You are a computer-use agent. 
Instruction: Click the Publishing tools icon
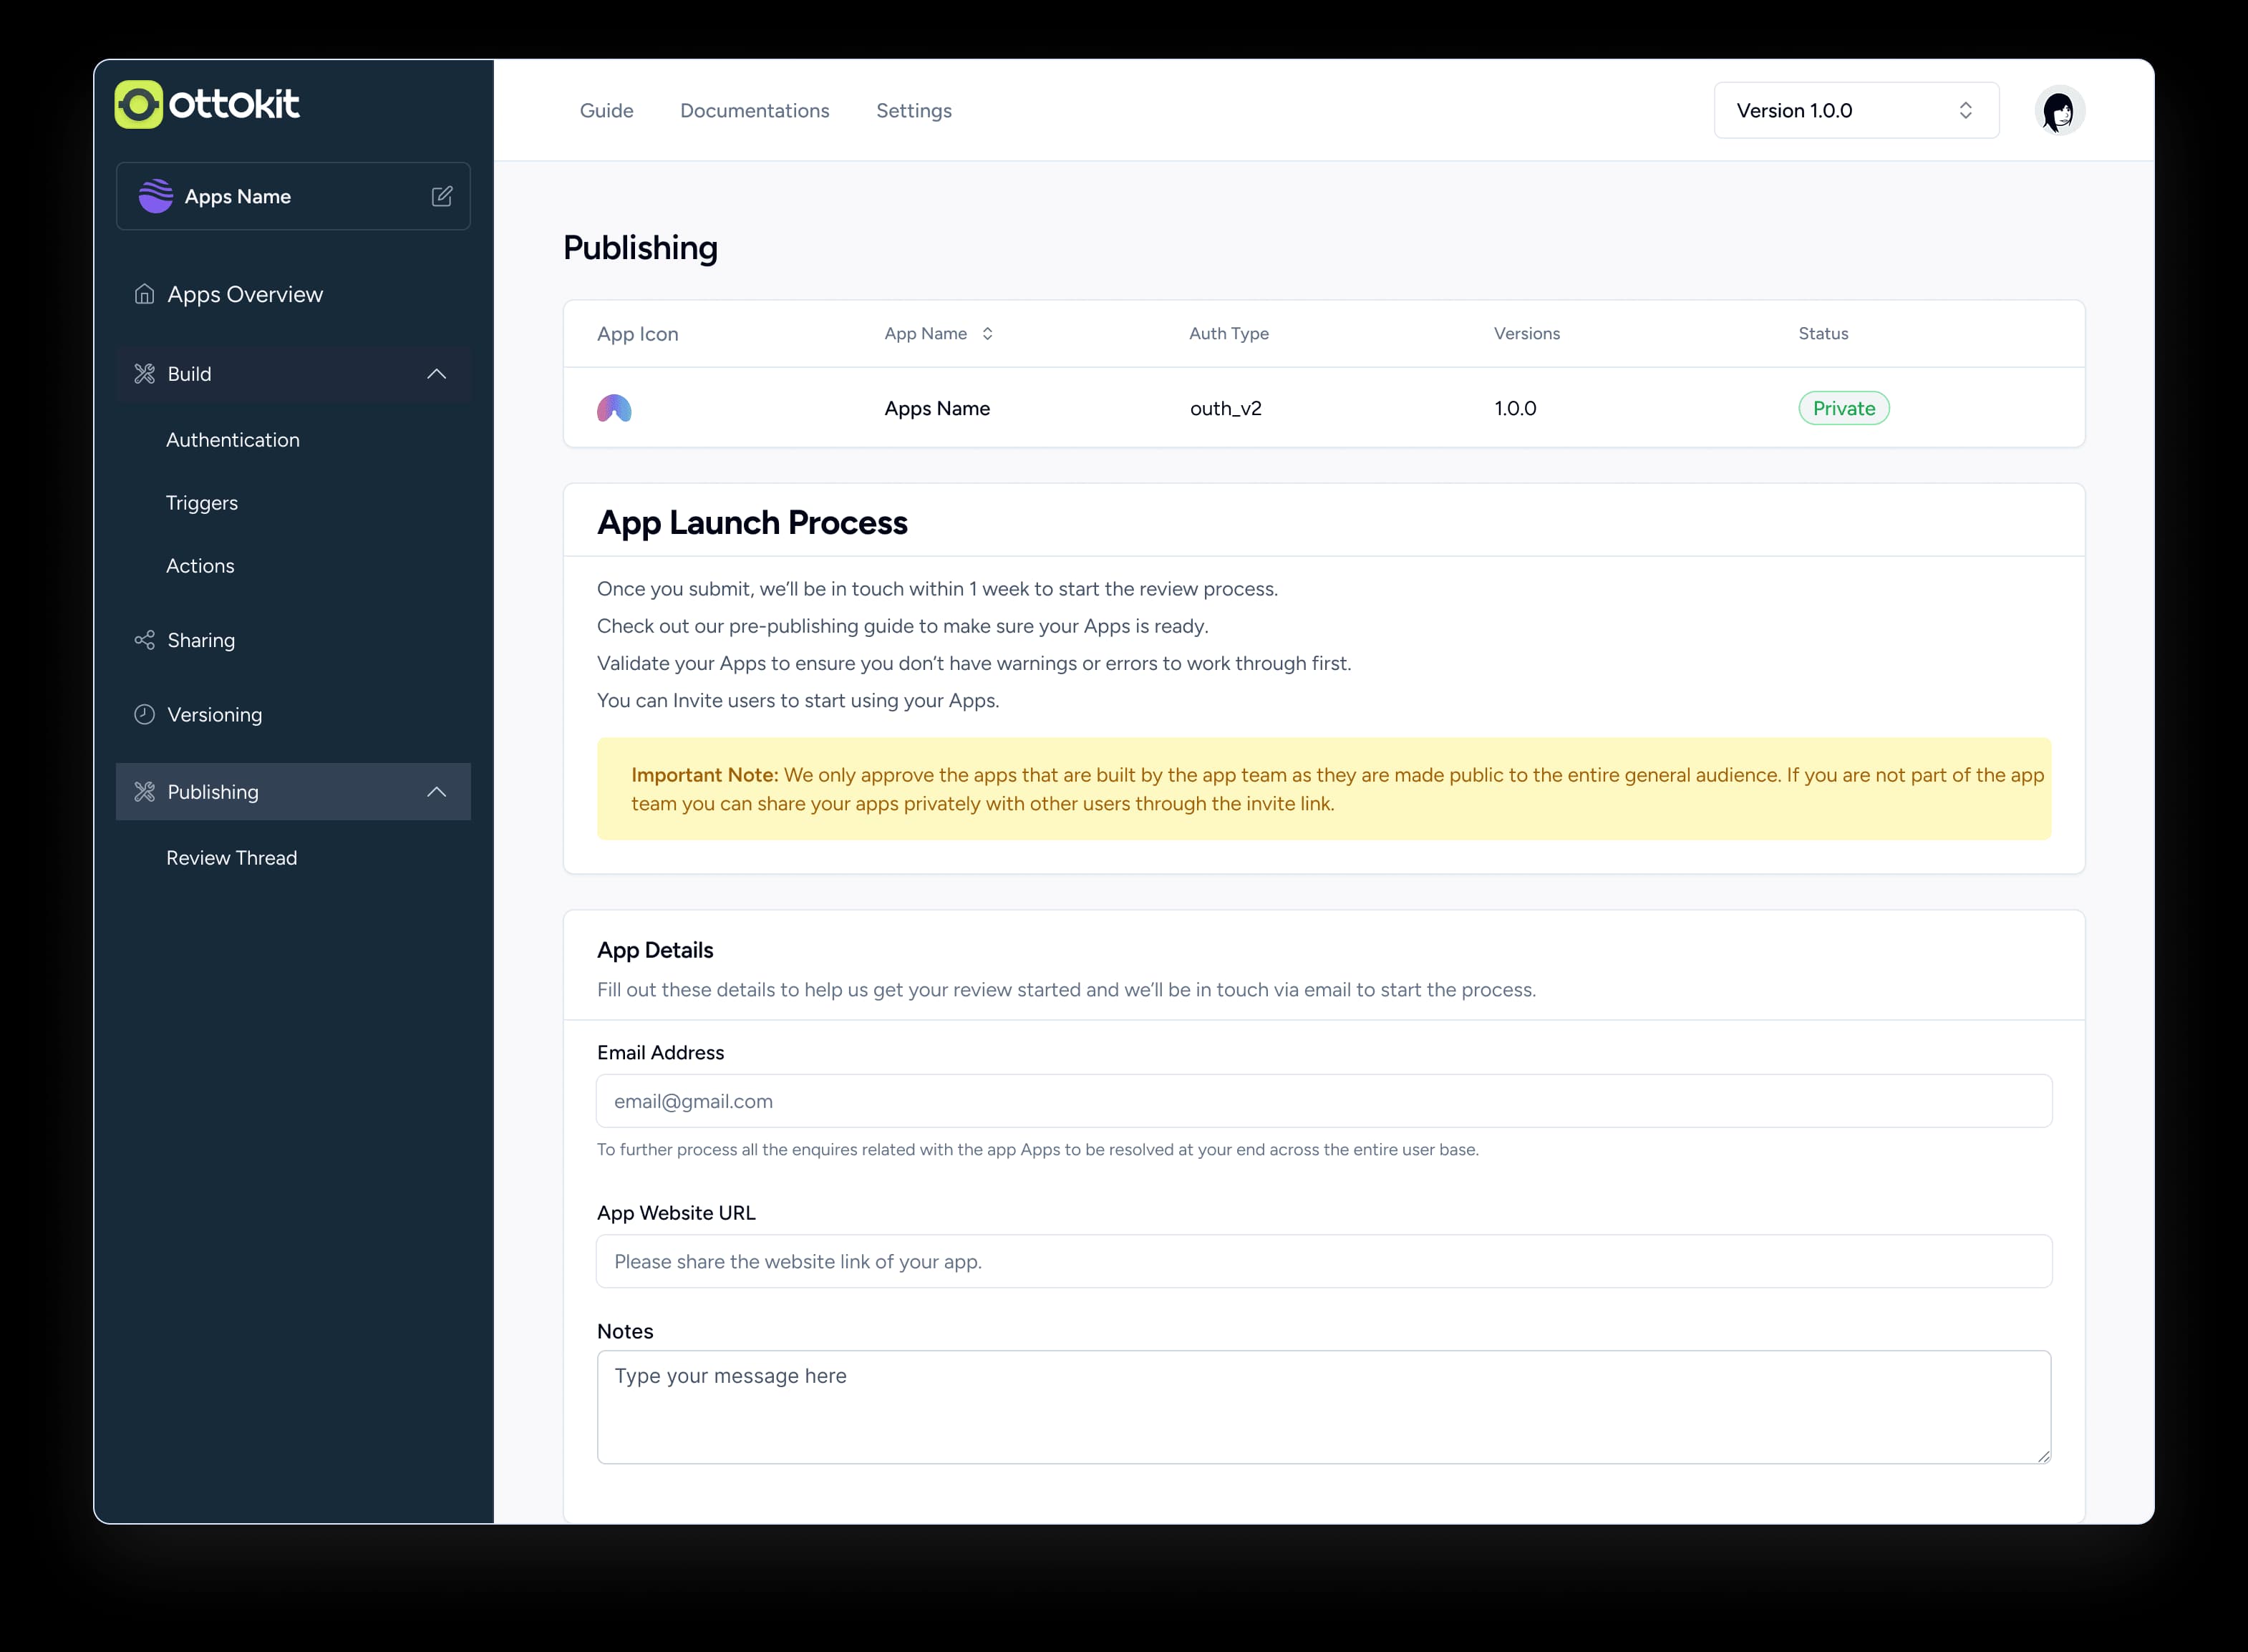coord(144,791)
